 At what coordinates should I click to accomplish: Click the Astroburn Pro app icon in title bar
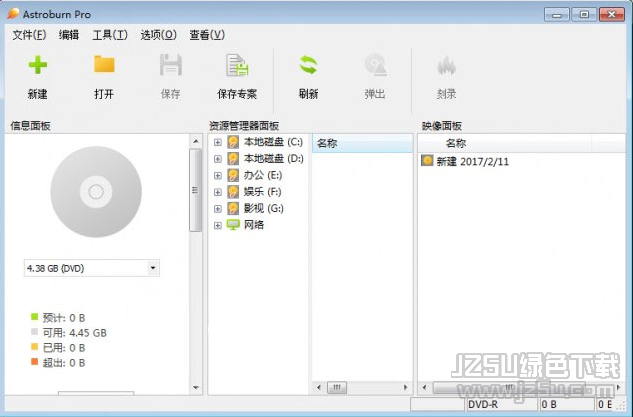point(13,14)
